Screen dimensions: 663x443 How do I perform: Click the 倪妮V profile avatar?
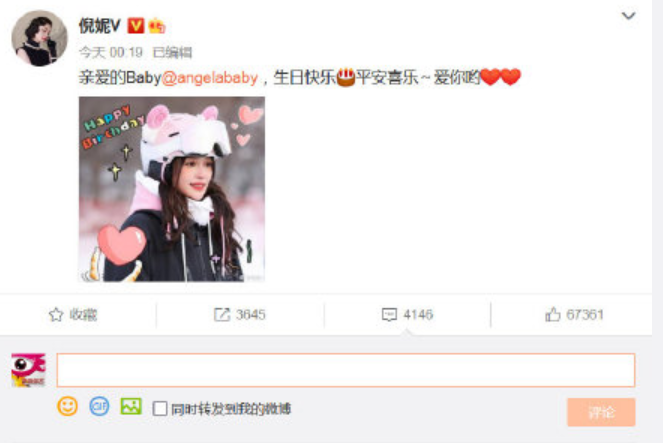[39, 38]
